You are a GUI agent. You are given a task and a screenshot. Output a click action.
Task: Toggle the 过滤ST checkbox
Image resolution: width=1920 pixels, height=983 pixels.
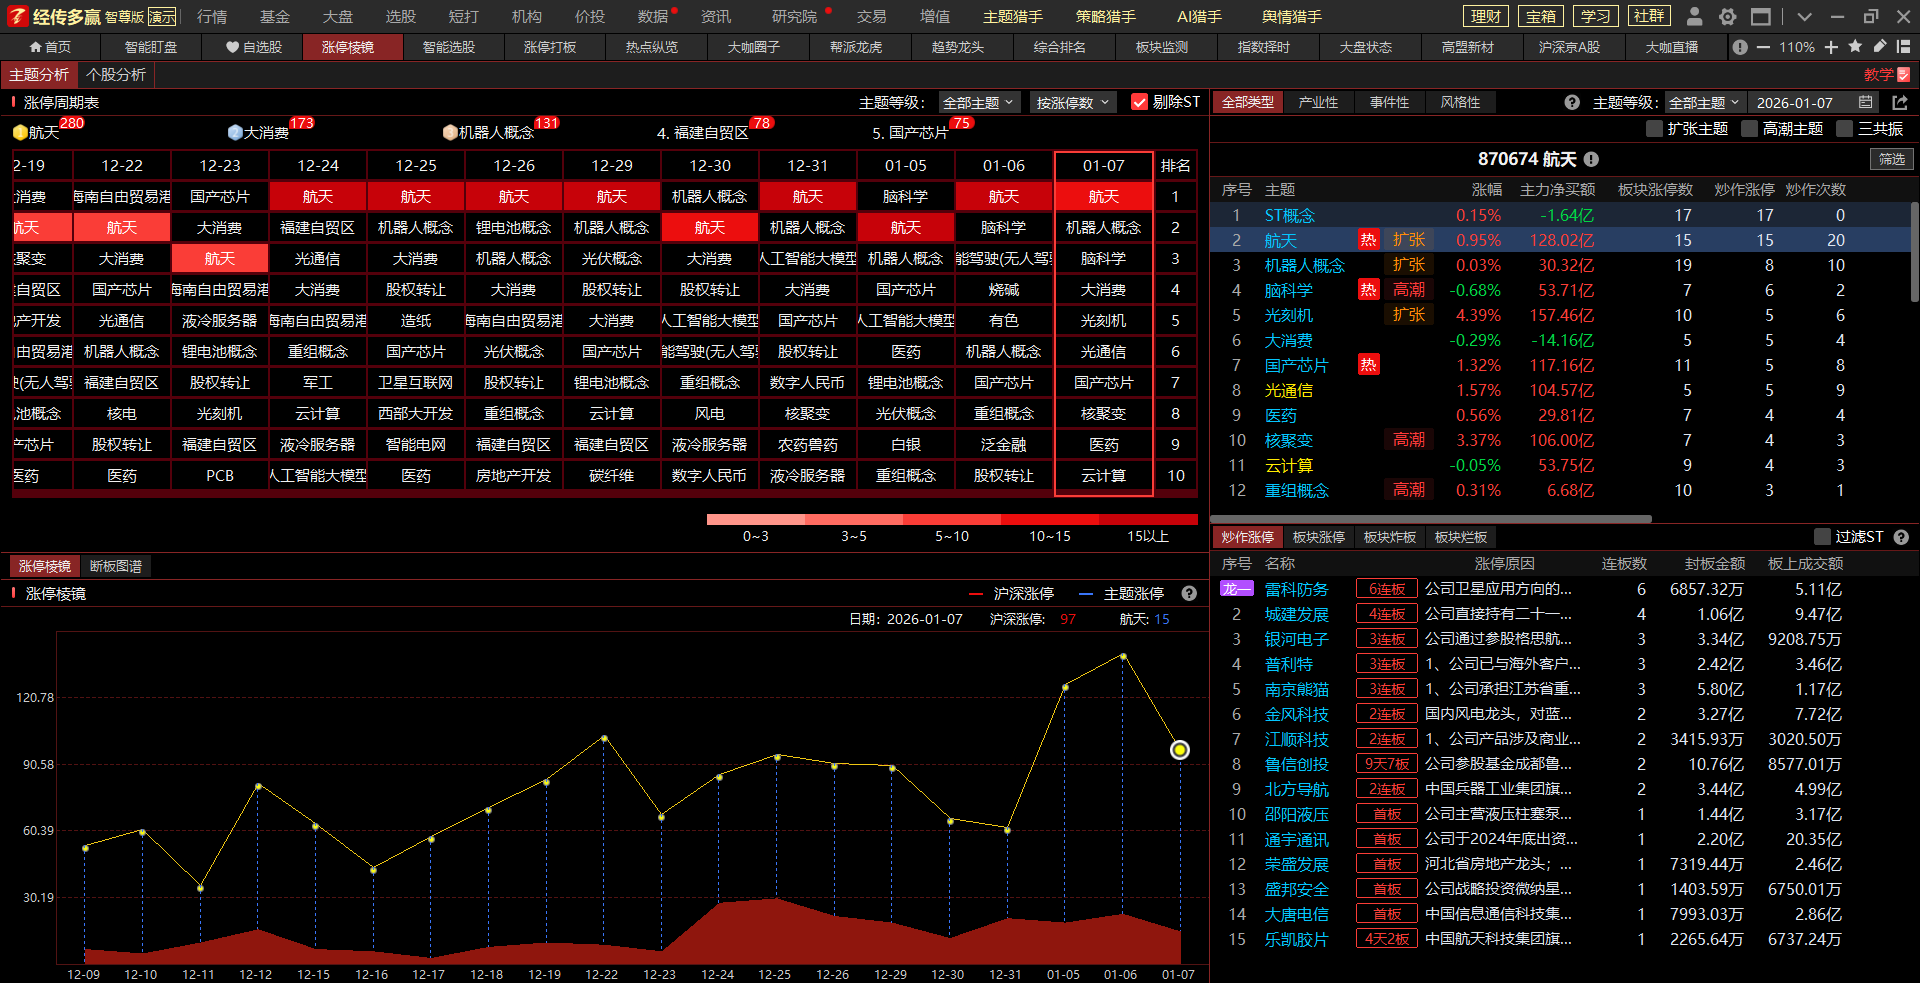tap(1822, 537)
